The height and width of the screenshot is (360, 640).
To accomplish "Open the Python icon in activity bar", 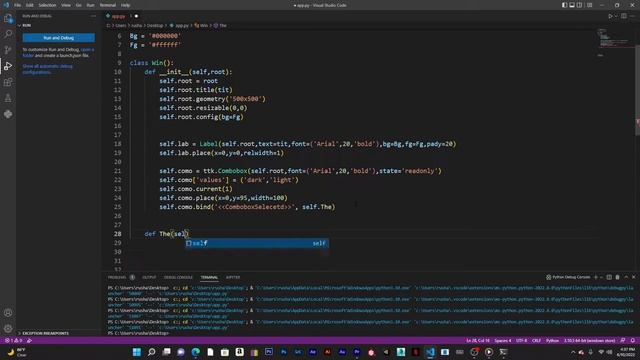I will point(8,114).
